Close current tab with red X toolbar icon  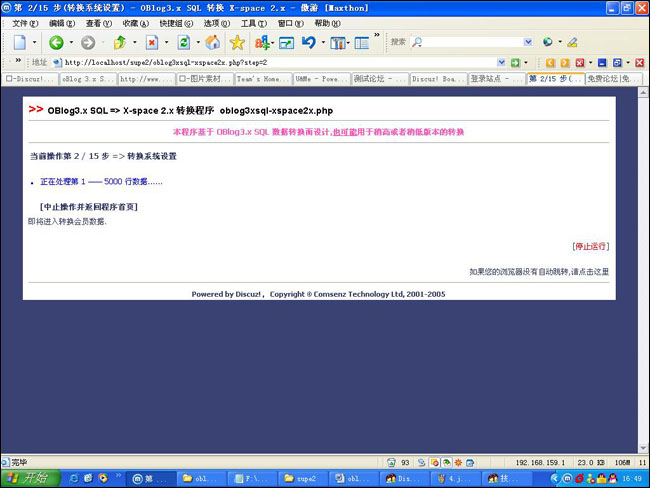pyautogui.click(x=580, y=63)
